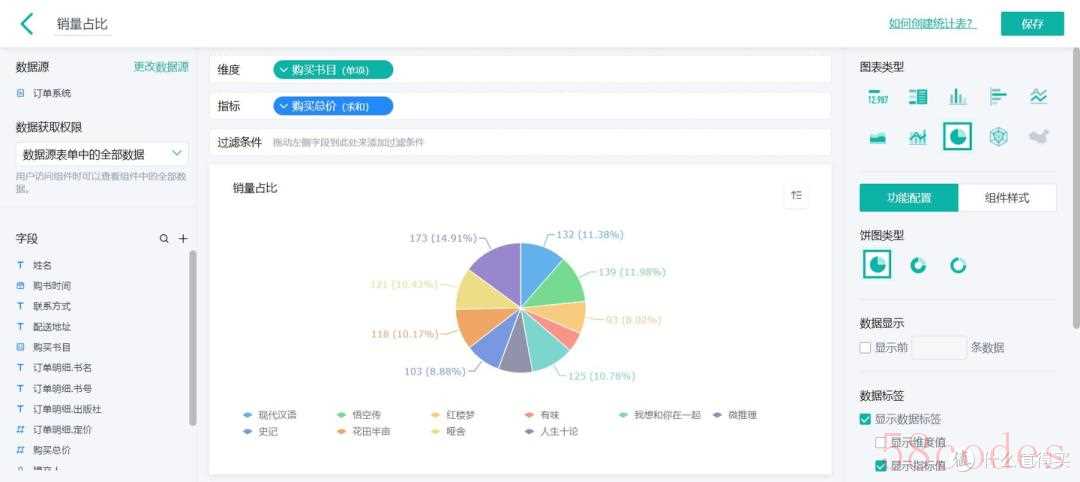Uncheck the 显示数据标签 checkbox
The width and height of the screenshot is (1080, 482).
(x=866, y=419)
